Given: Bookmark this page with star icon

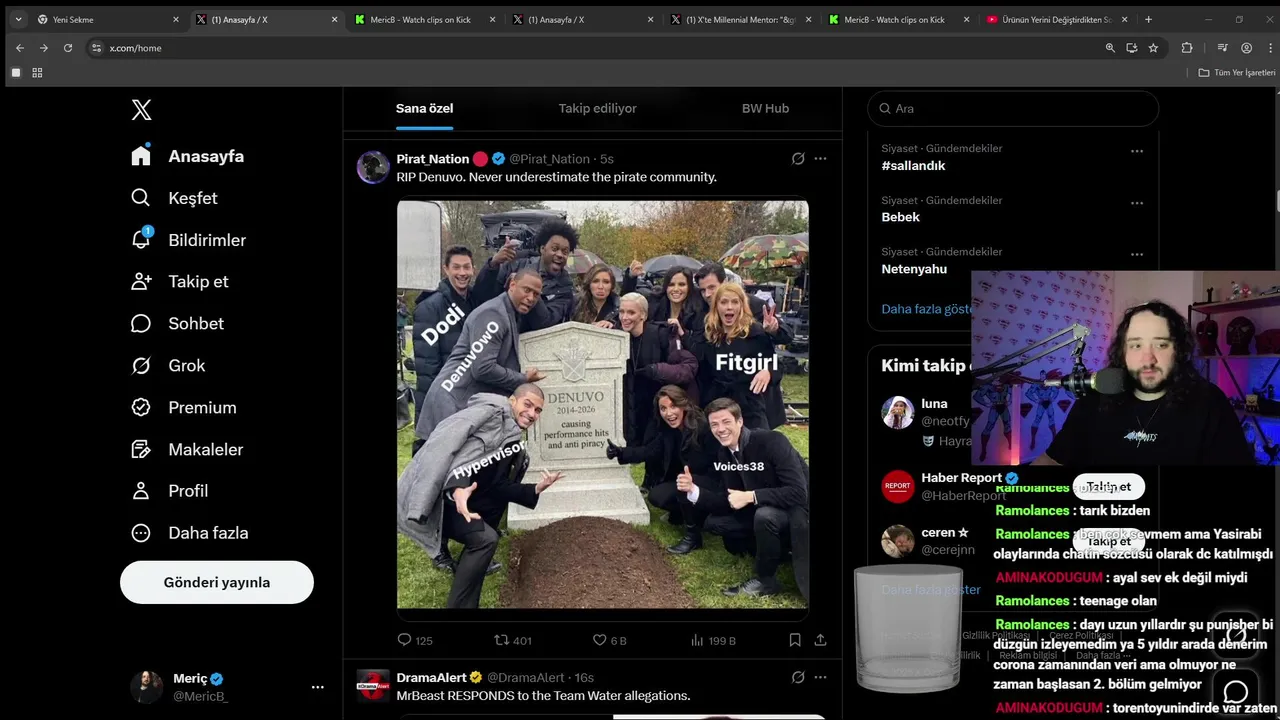Looking at the screenshot, I should pos(1153,48).
